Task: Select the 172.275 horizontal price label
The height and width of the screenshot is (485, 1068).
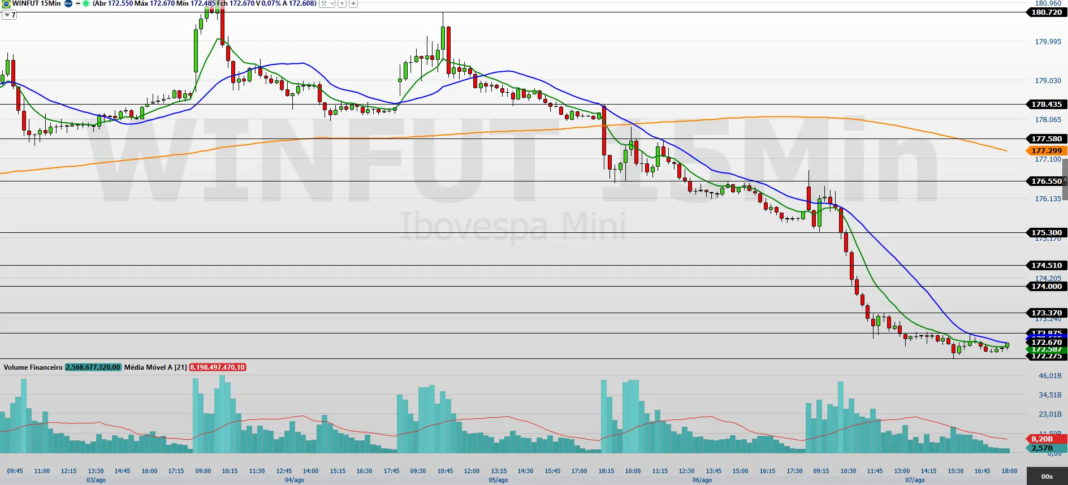Action: click(x=1047, y=356)
